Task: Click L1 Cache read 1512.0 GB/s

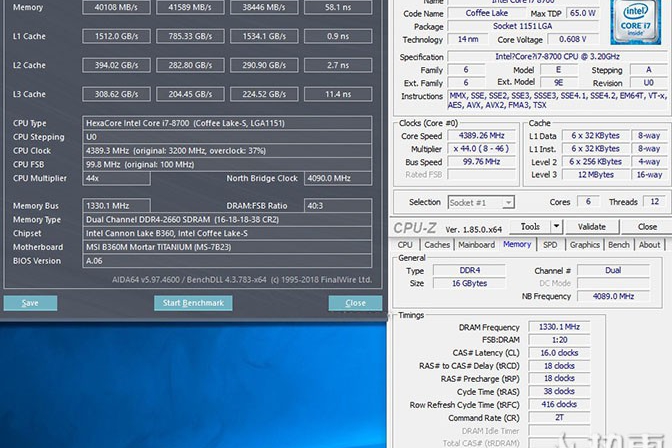Action: pyautogui.click(x=116, y=36)
